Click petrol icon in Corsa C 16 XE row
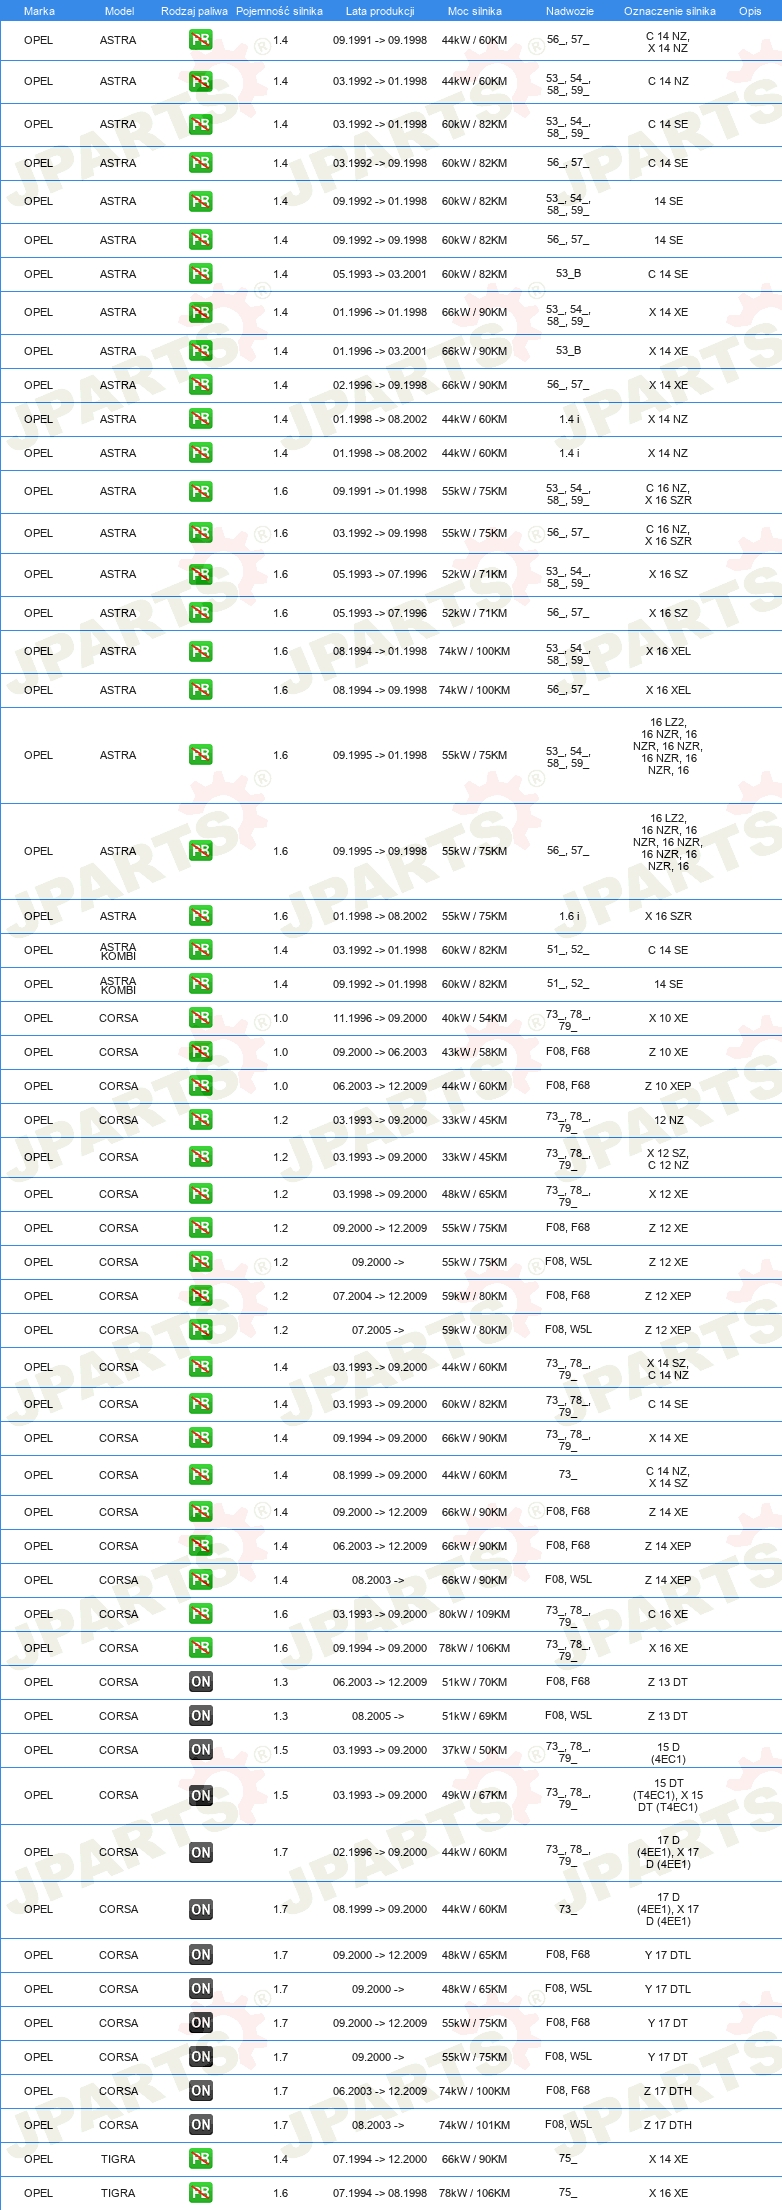Viewport: 782px width, 2210px height. 201,1614
